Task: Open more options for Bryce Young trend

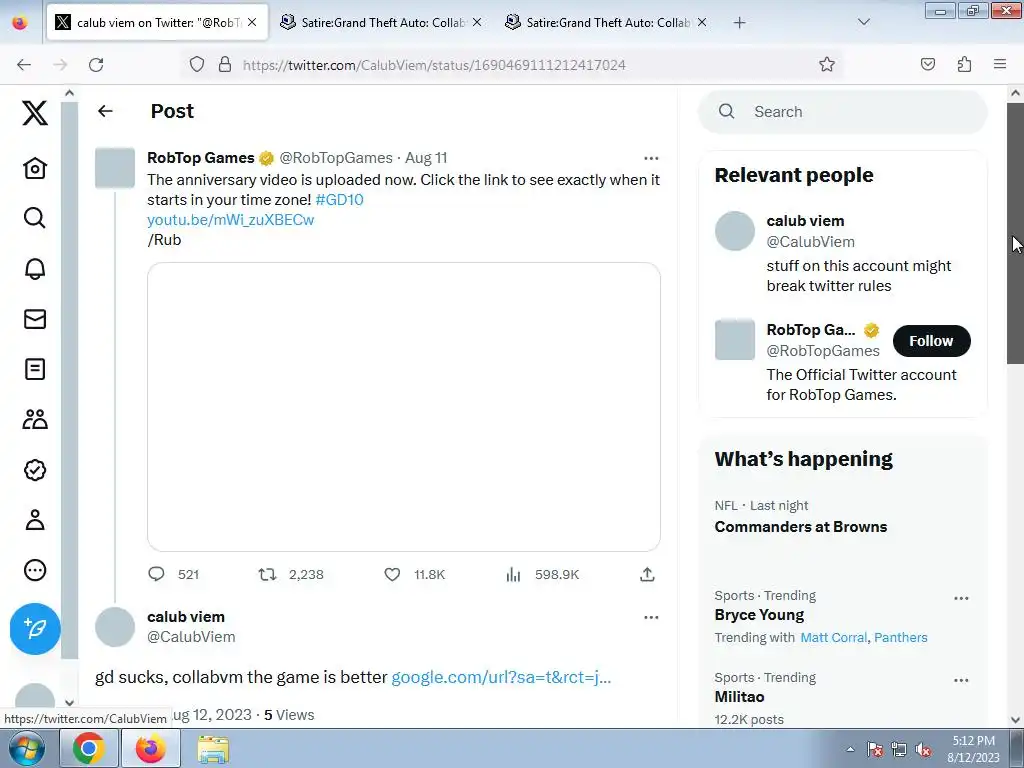Action: point(961,598)
